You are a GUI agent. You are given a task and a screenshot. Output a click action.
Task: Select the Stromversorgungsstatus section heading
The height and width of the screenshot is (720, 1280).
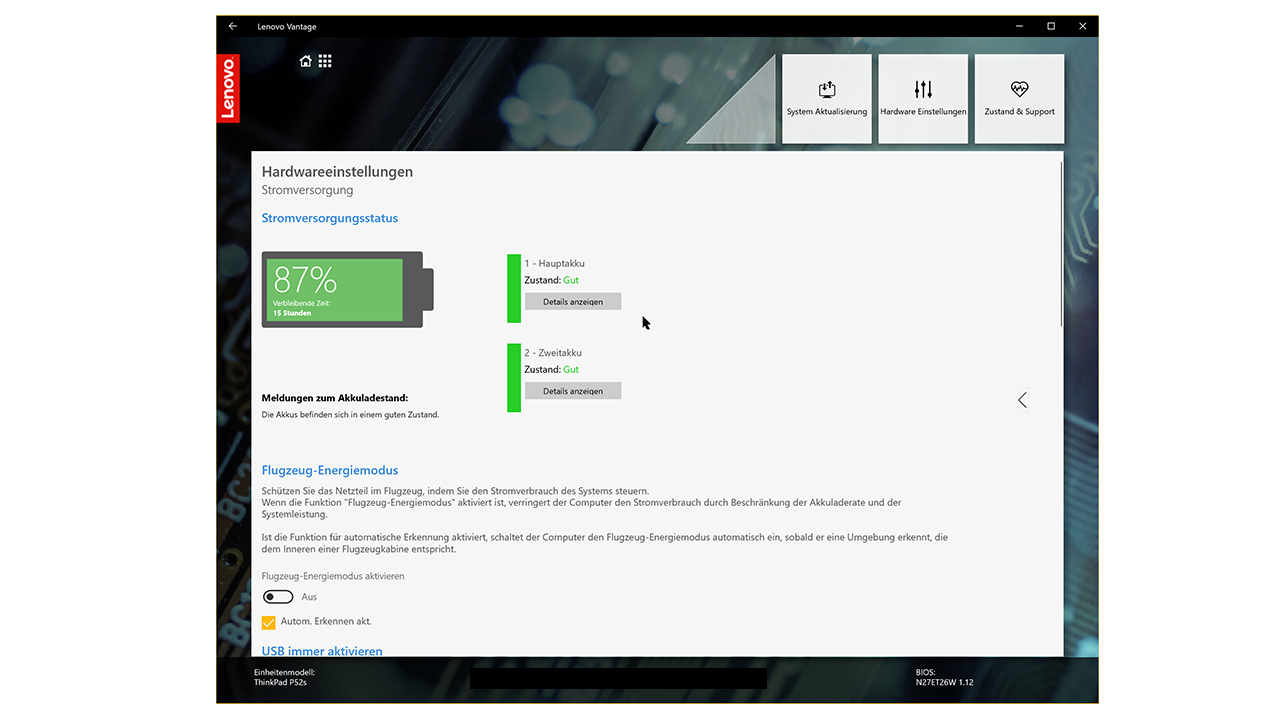(330, 218)
